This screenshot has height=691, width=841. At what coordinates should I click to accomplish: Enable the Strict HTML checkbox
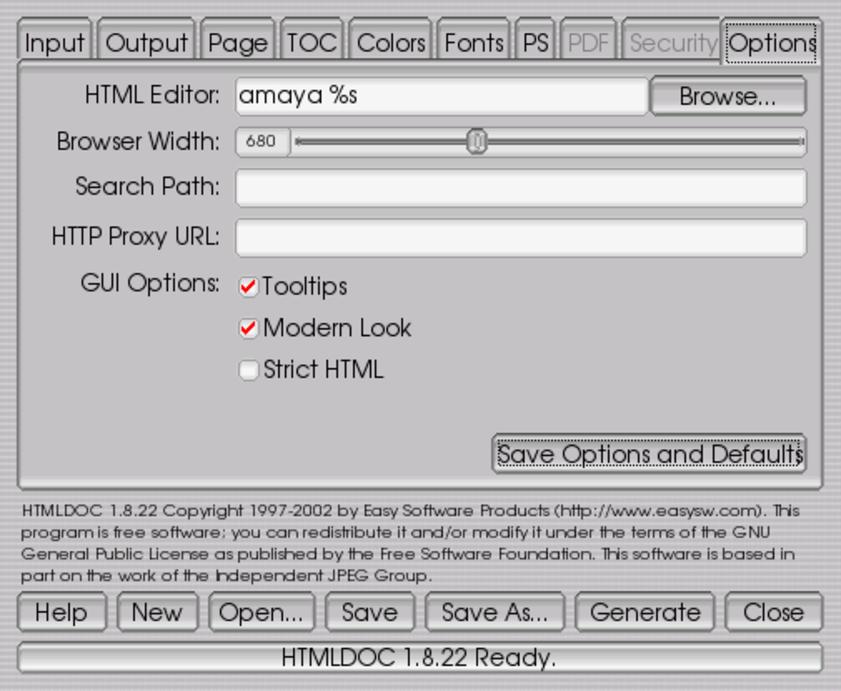point(249,371)
